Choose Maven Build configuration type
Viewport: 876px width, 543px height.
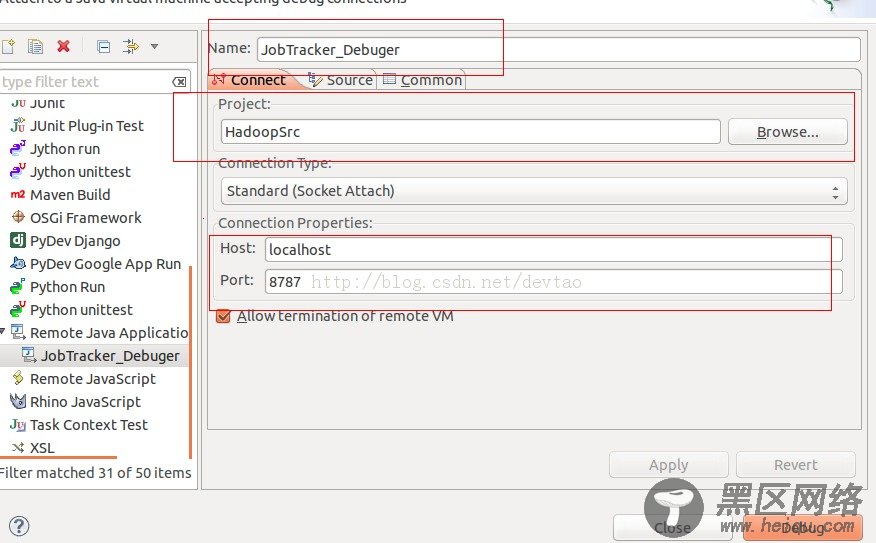coord(70,194)
